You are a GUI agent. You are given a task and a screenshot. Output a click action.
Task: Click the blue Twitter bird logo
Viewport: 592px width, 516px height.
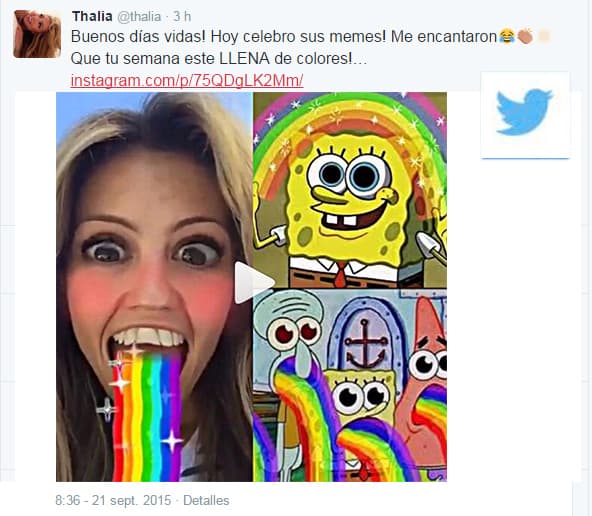point(524,112)
